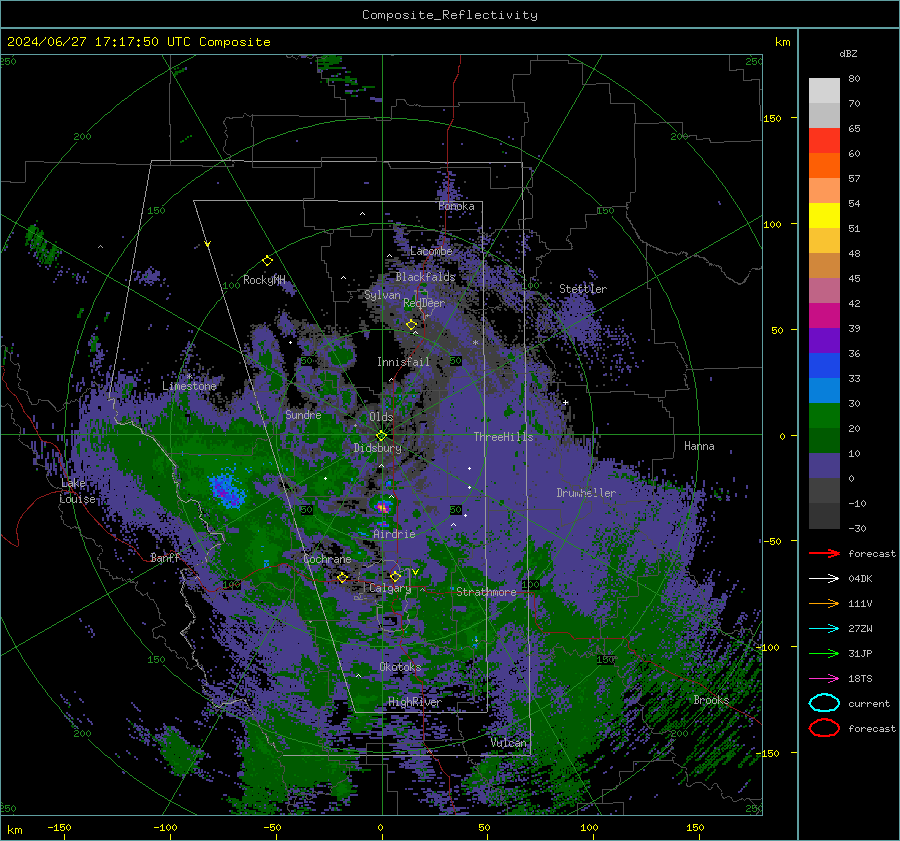The image size is (900, 841).
Task: Select the Cochrane label
Action: click(x=327, y=559)
